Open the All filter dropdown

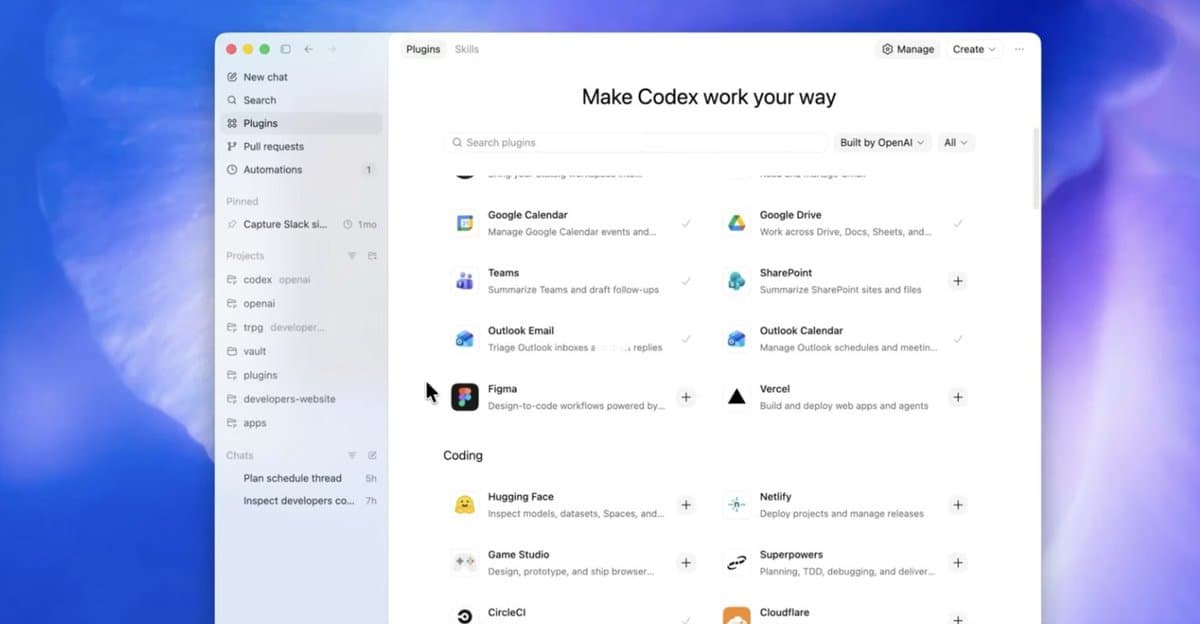click(955, 142)
